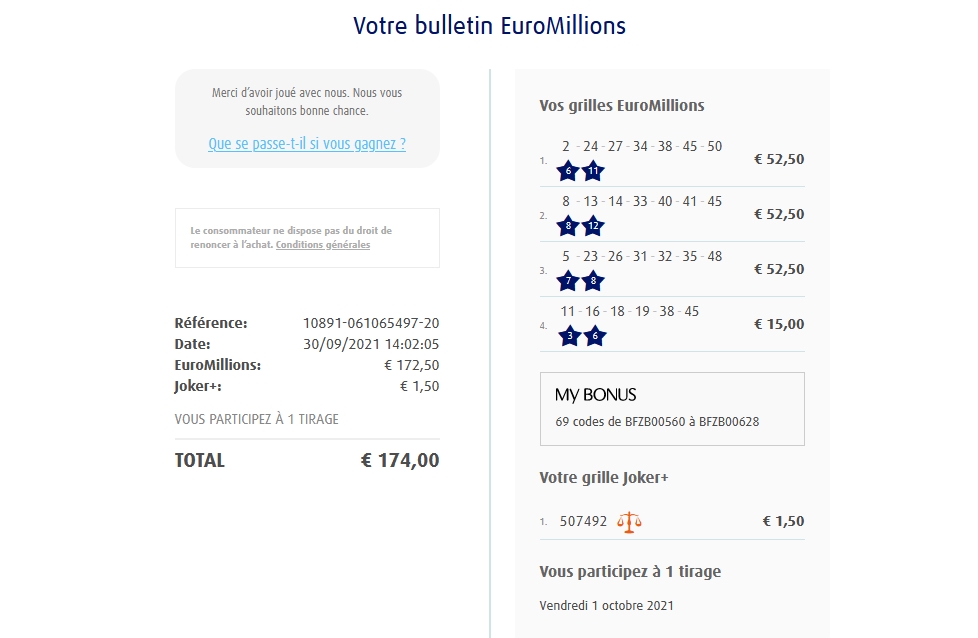Click the Joker+ number 507492
This screenshot has height=638, width=978.
tap(583, 521)
